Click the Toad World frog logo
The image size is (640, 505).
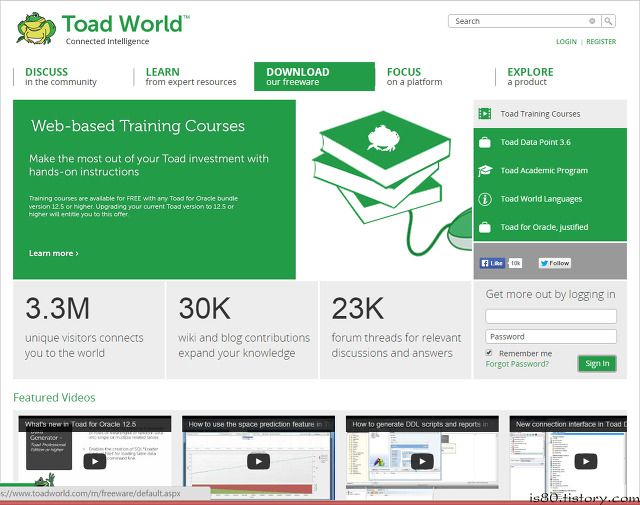pos(36,29)
